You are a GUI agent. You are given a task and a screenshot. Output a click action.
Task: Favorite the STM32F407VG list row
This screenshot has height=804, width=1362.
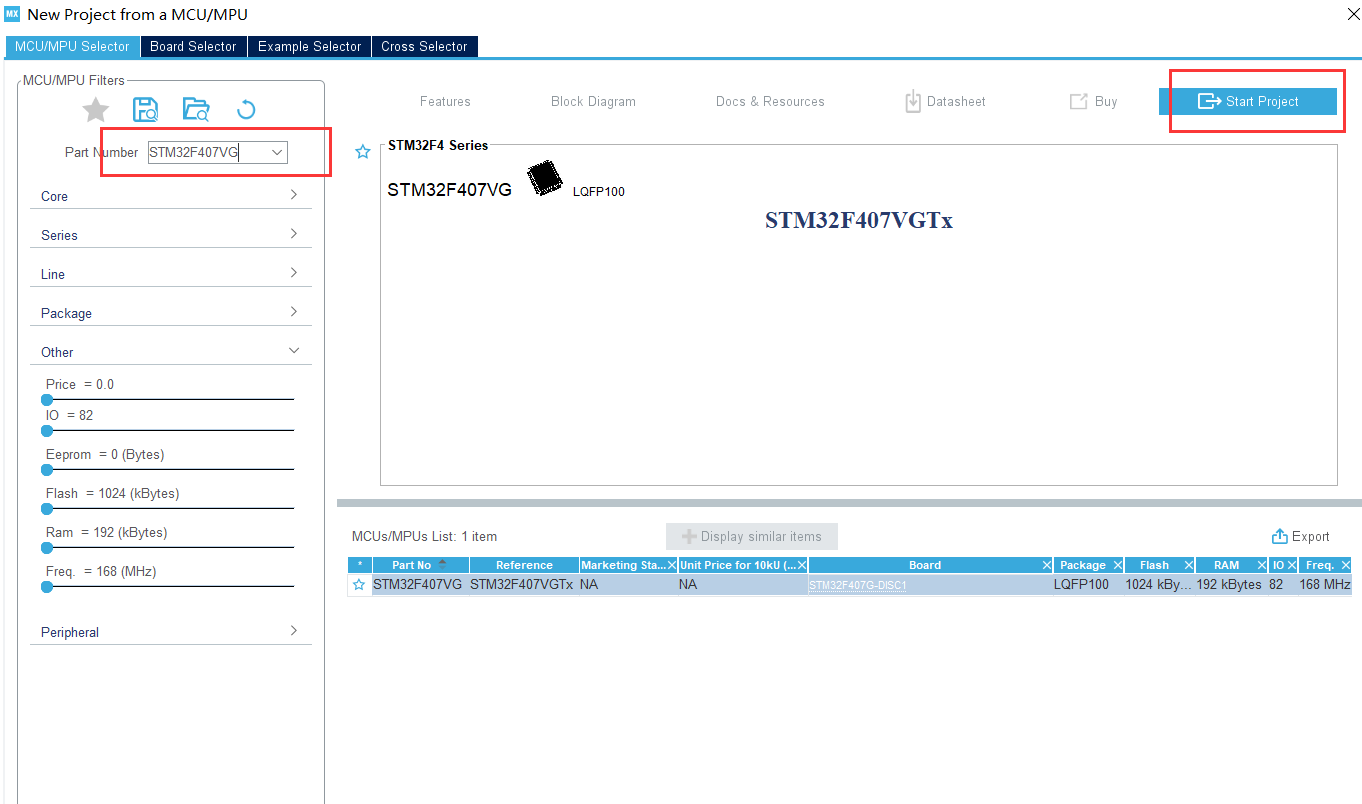(x=359, y=584)
